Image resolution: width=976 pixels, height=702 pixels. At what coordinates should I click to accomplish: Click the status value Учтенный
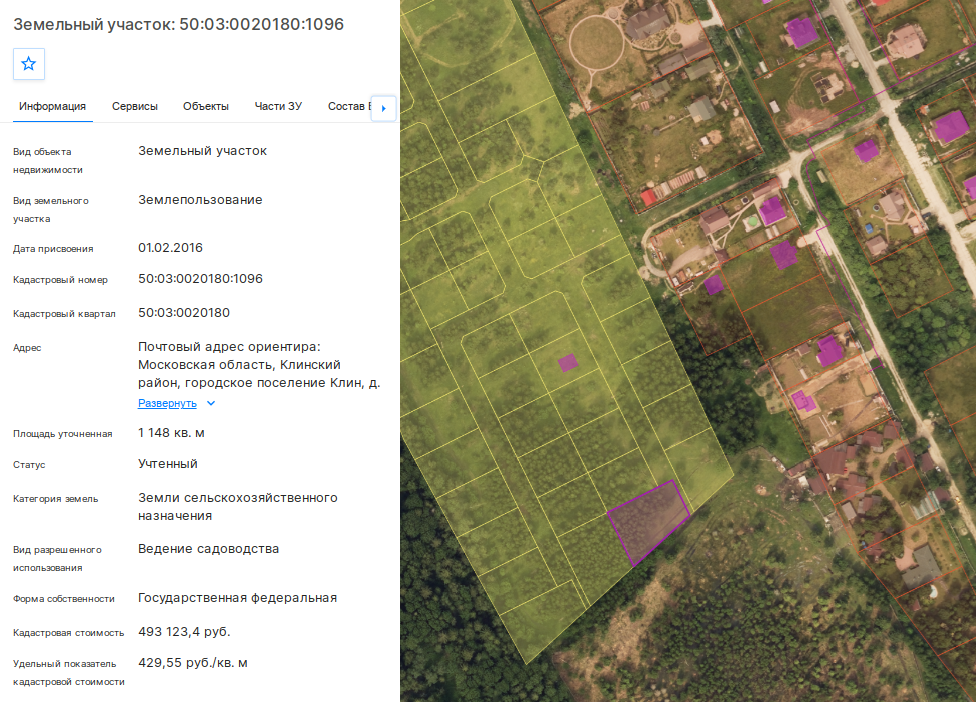click(168, 464)
